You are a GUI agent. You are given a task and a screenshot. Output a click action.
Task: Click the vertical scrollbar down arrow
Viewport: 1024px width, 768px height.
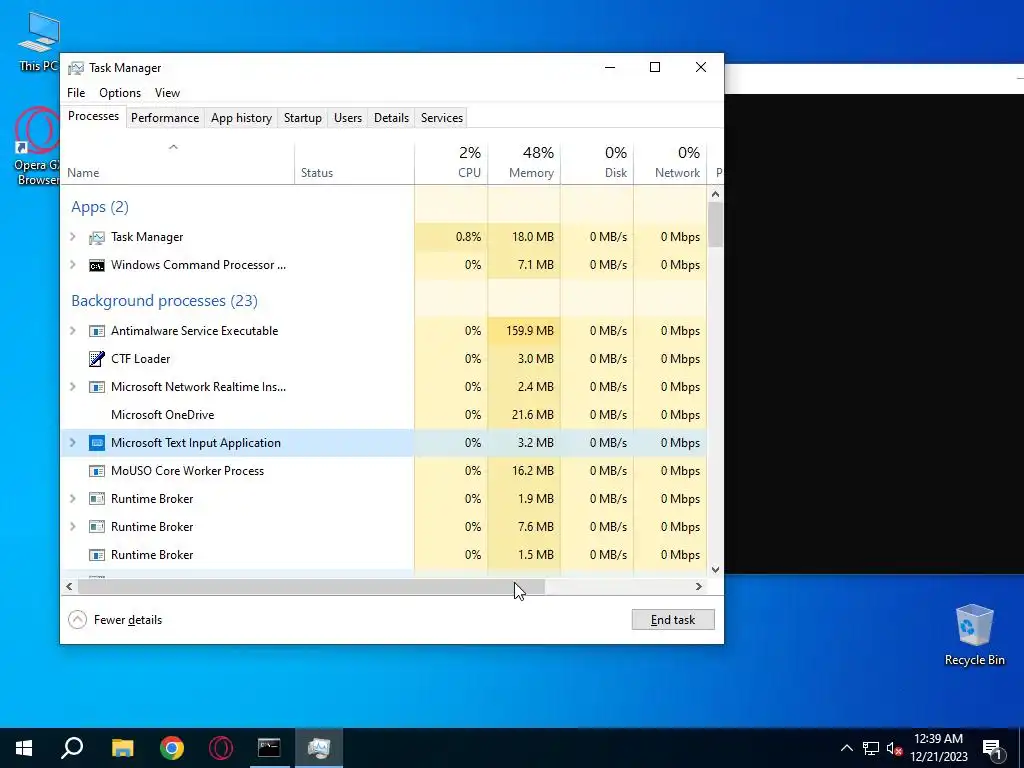[715, 569]
